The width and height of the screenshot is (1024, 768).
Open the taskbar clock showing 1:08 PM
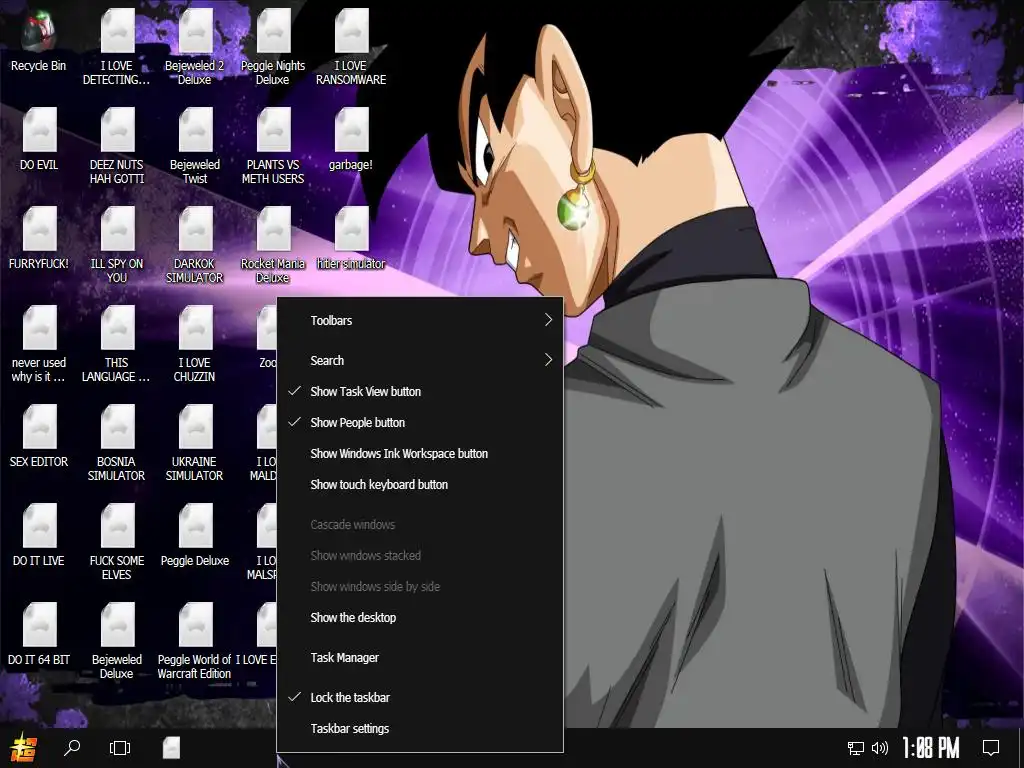[931, 748]
